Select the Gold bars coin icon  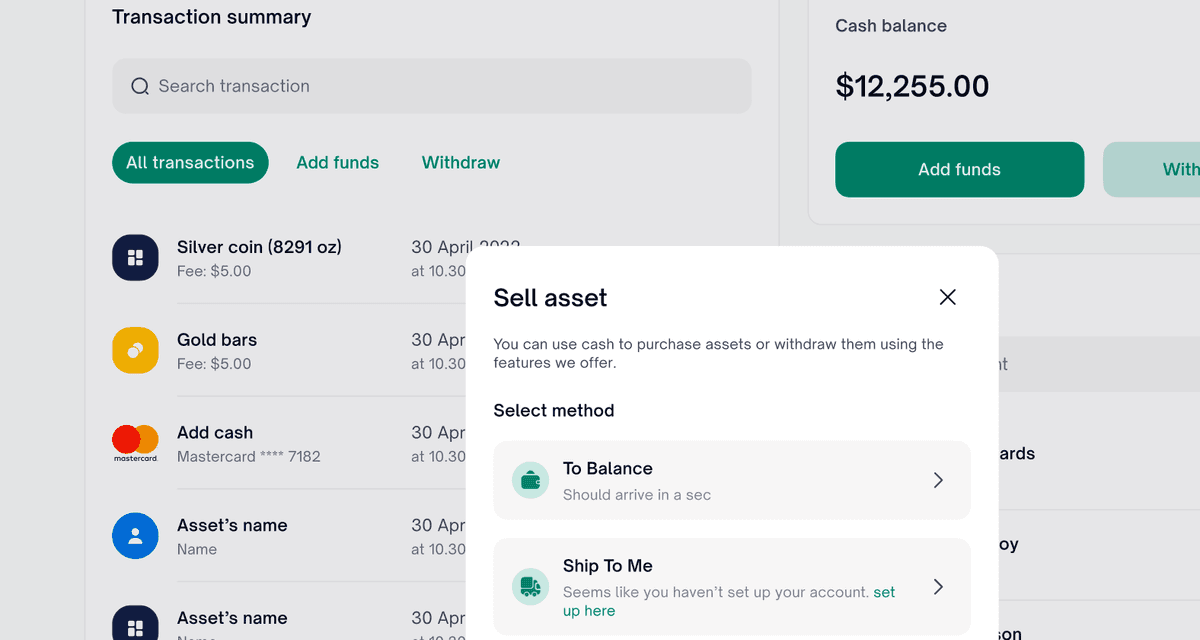point(135,350)
